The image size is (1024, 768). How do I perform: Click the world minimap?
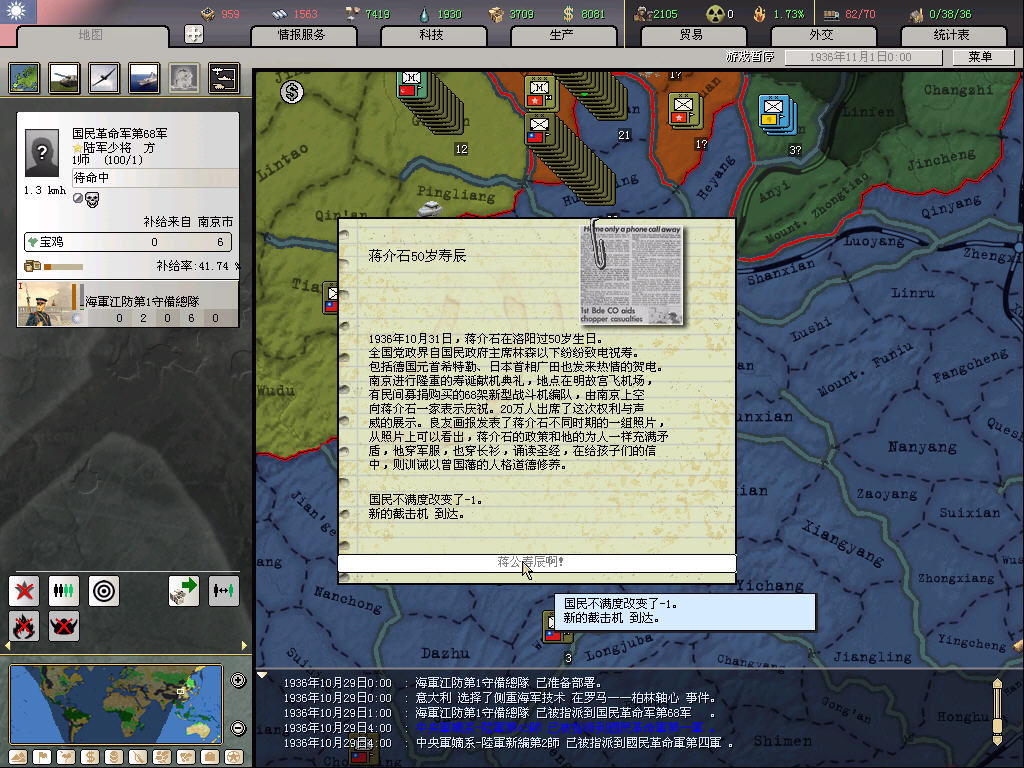coord(116,704)
